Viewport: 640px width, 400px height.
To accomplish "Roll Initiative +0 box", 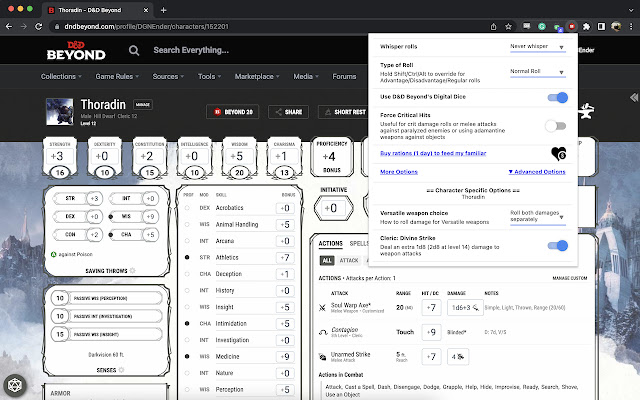I will point(333,208).
